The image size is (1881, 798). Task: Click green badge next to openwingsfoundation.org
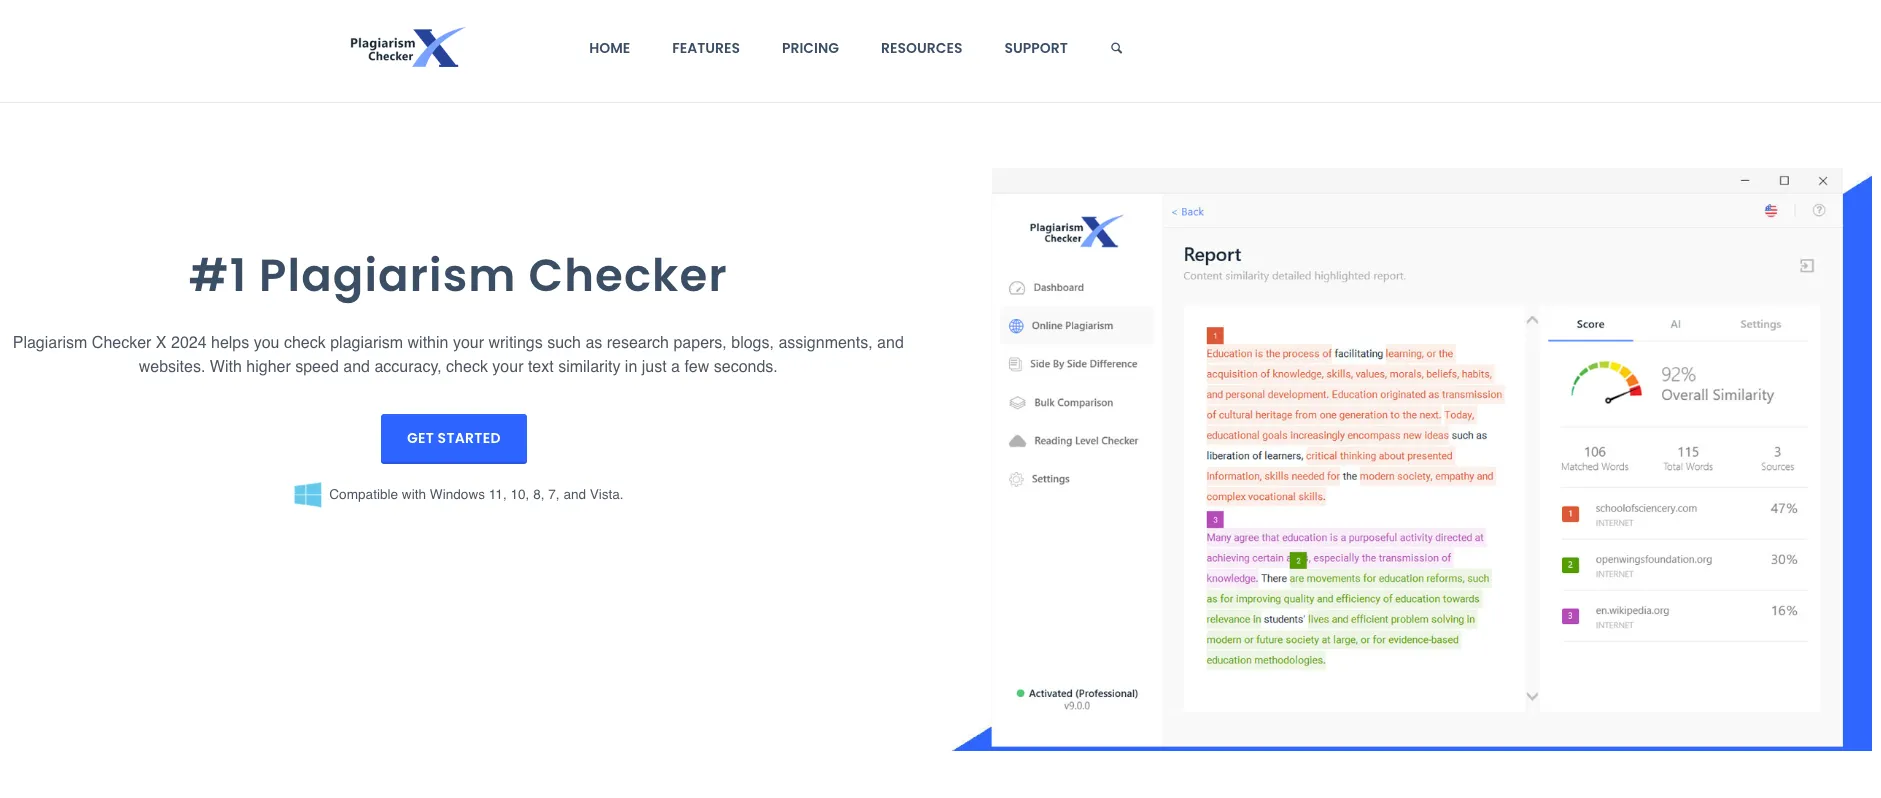[1570, 565]
